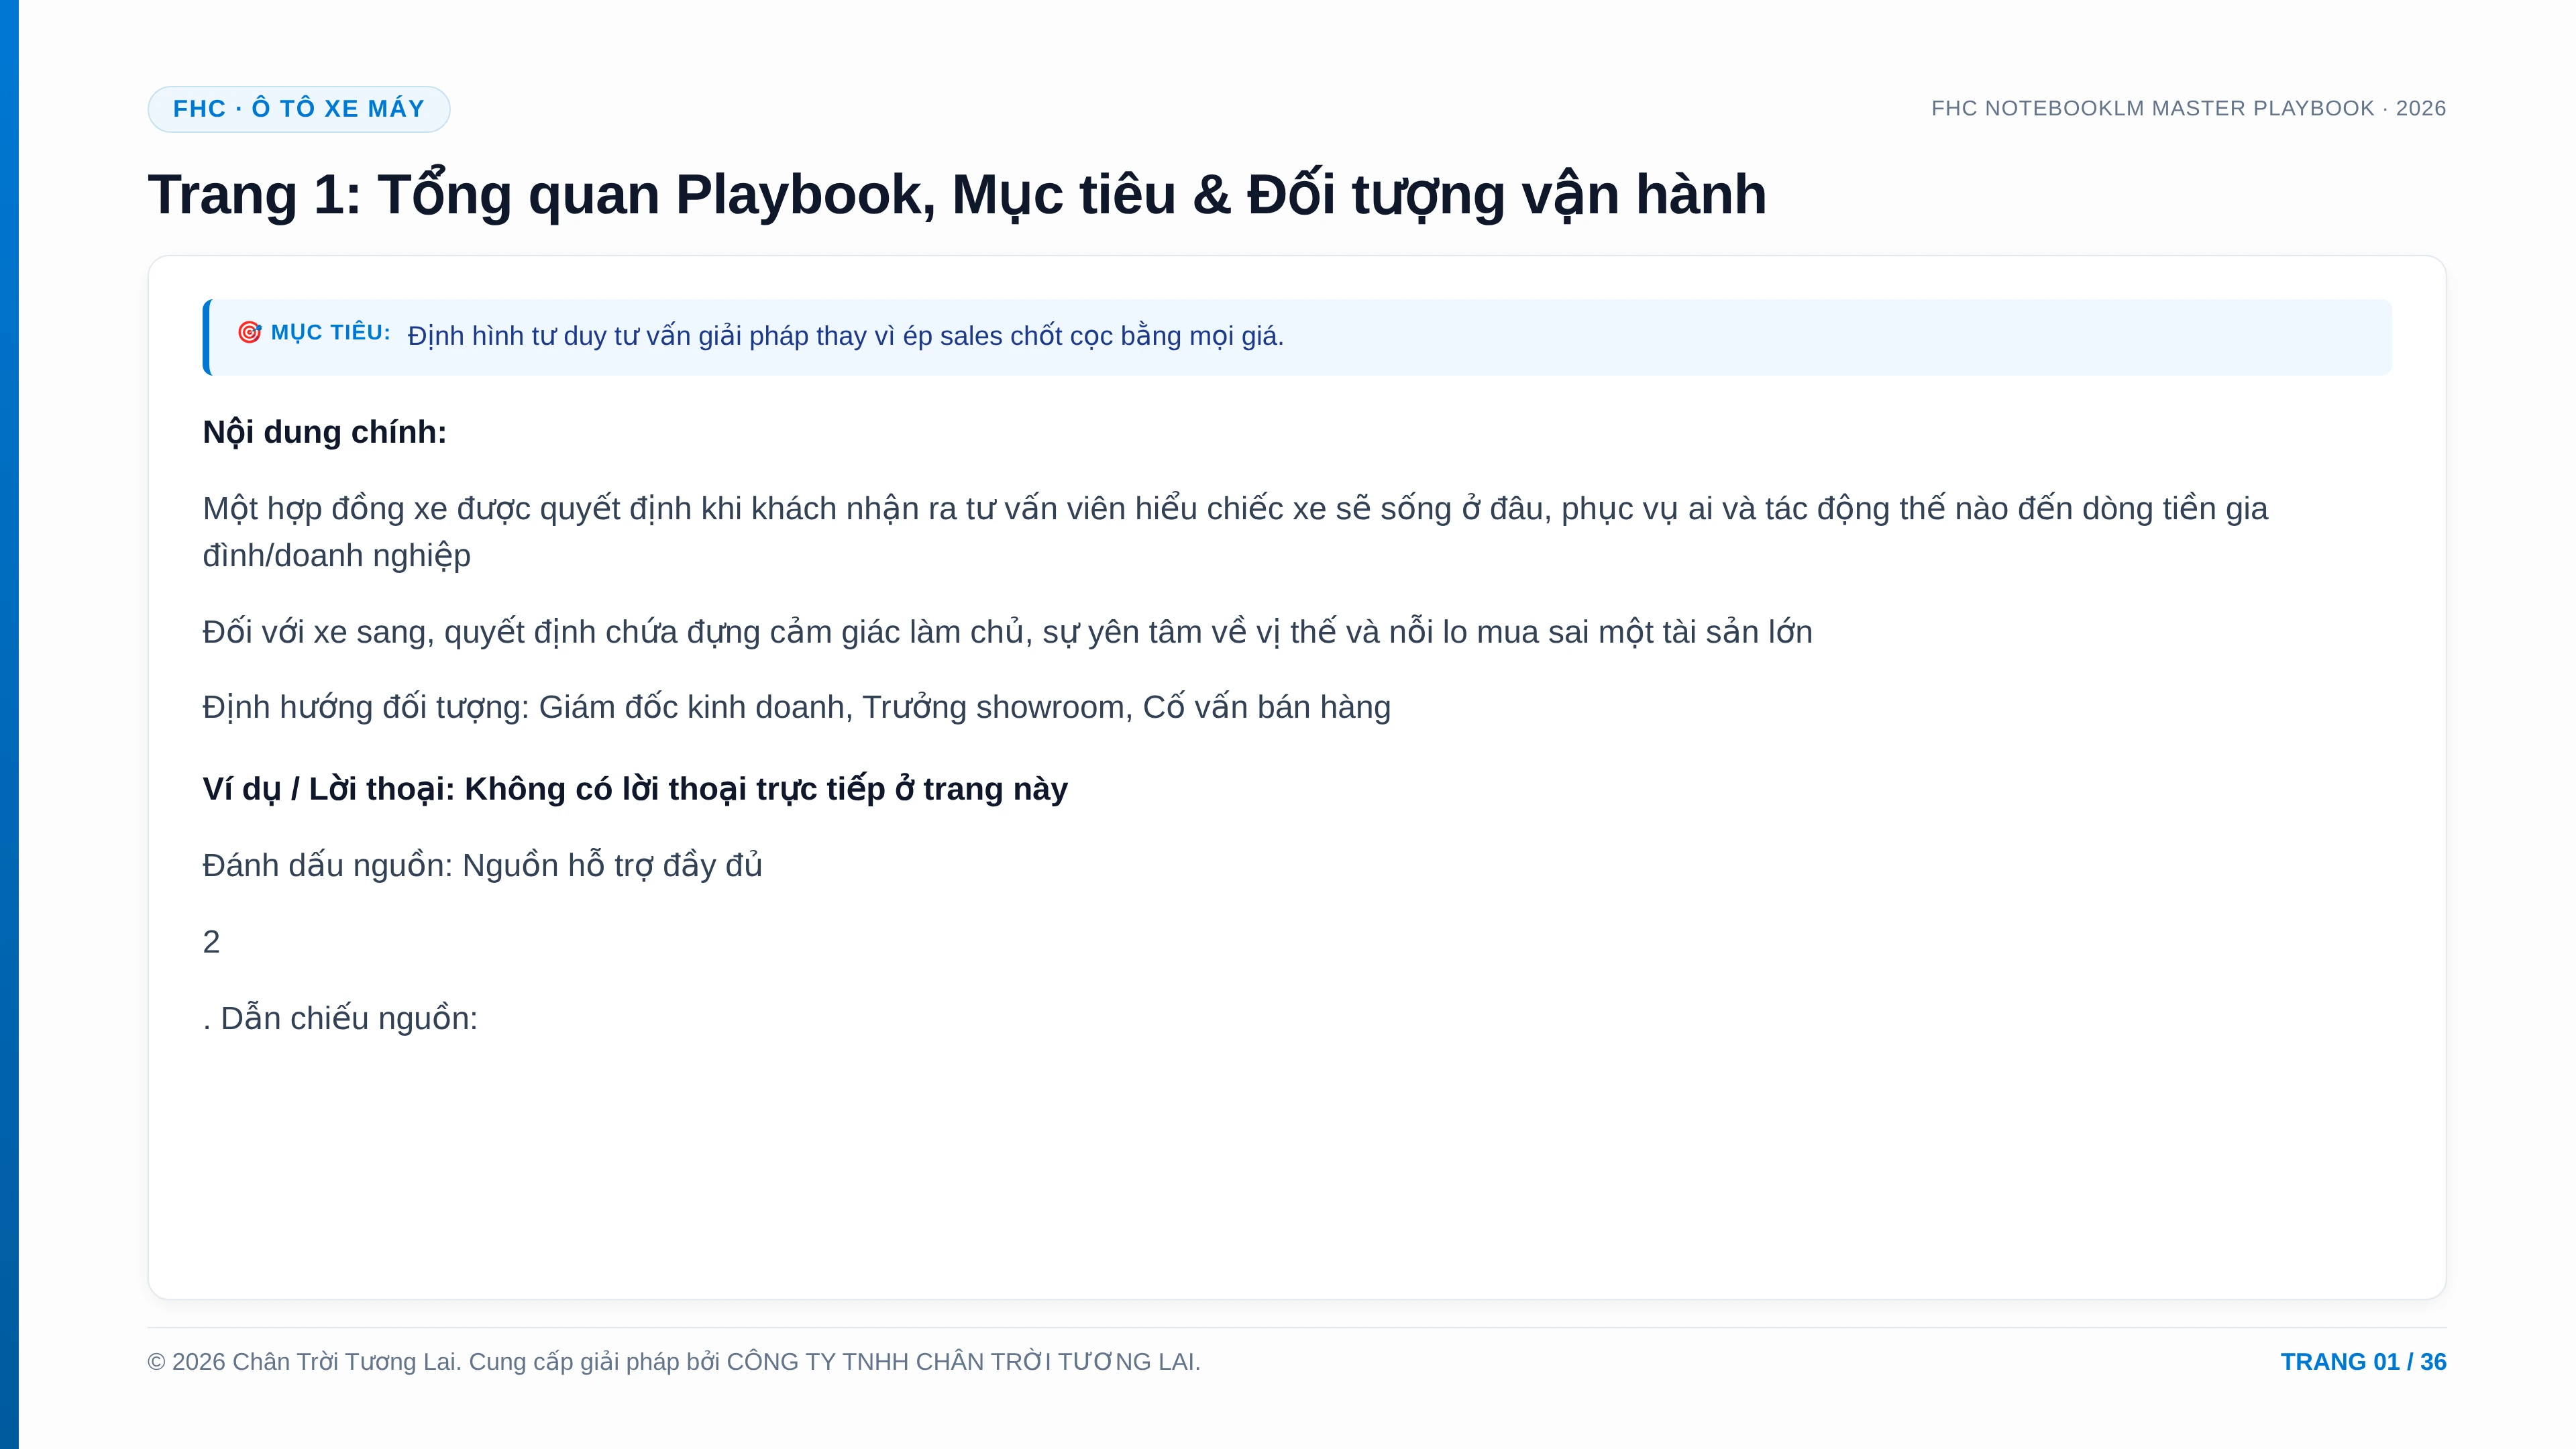
Task: Click the line Đối với xe sang, quyết định chứa đựng
Action: pos(1007,632)
